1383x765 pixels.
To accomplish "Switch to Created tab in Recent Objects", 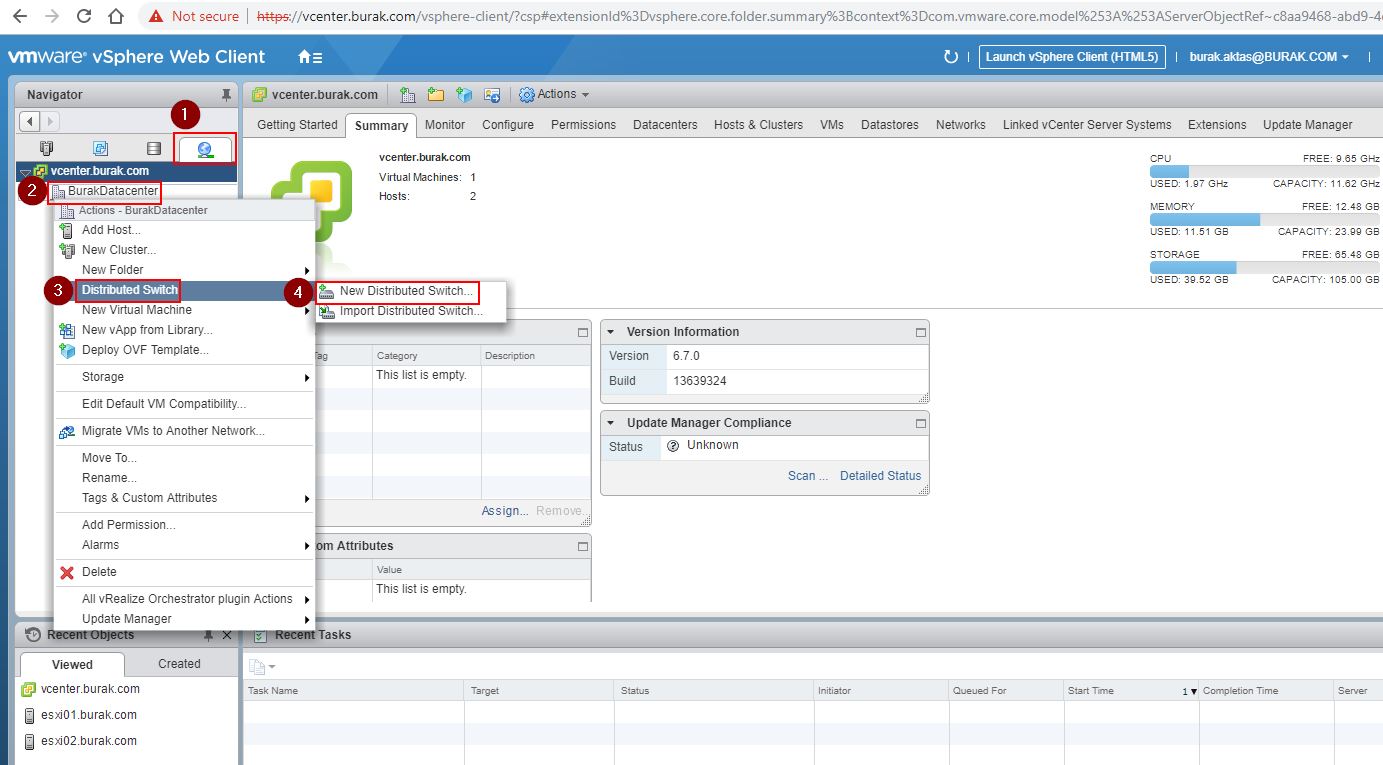I will pos(179,664).
